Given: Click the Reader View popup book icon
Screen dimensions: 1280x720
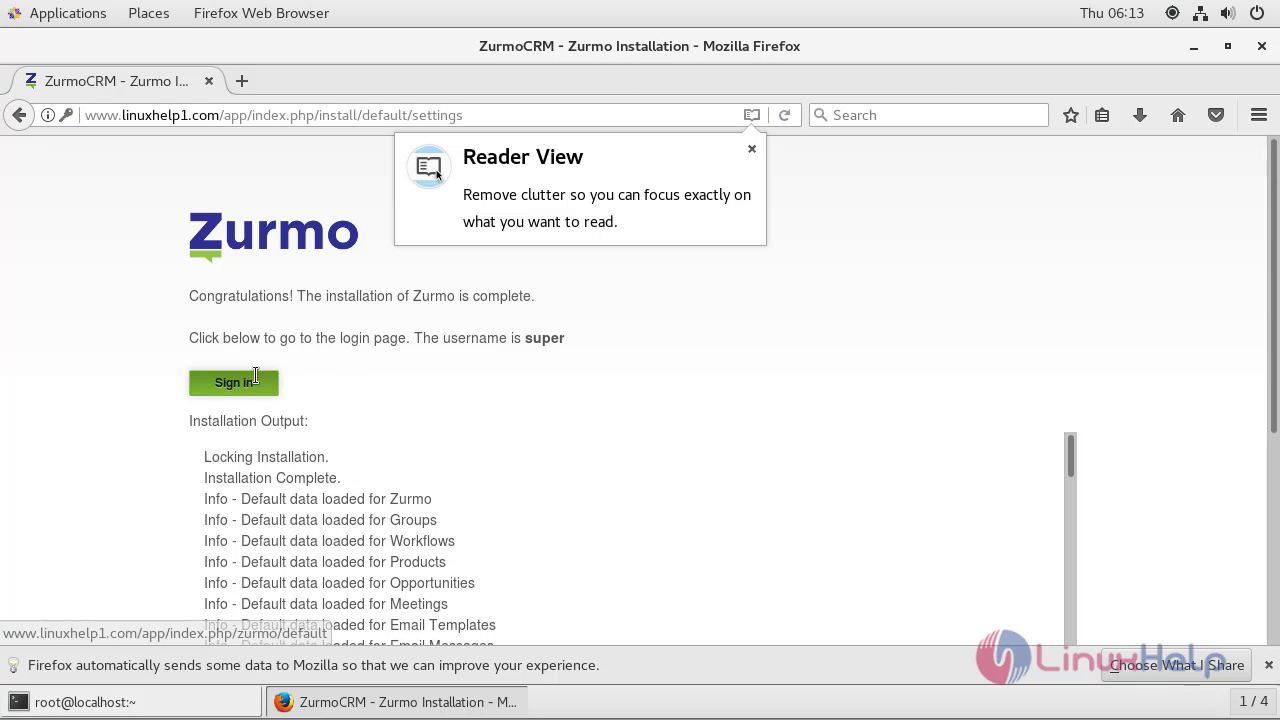Looking at the screenshot, I should (x=428, y=167).
